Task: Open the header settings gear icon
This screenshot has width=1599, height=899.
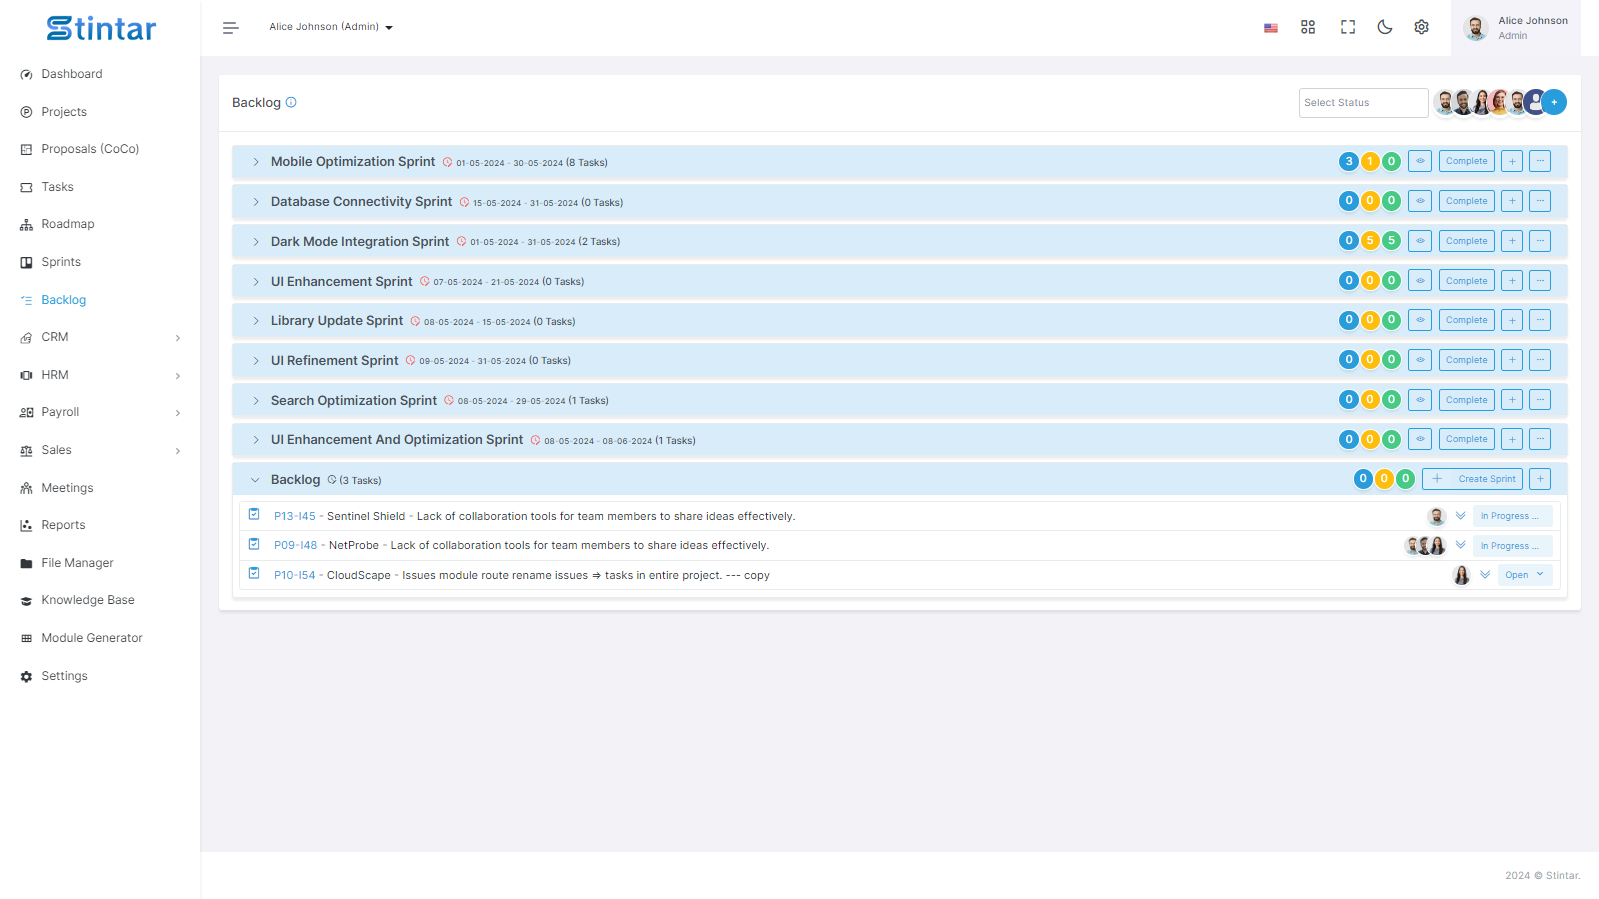Action: [1421, 27]
